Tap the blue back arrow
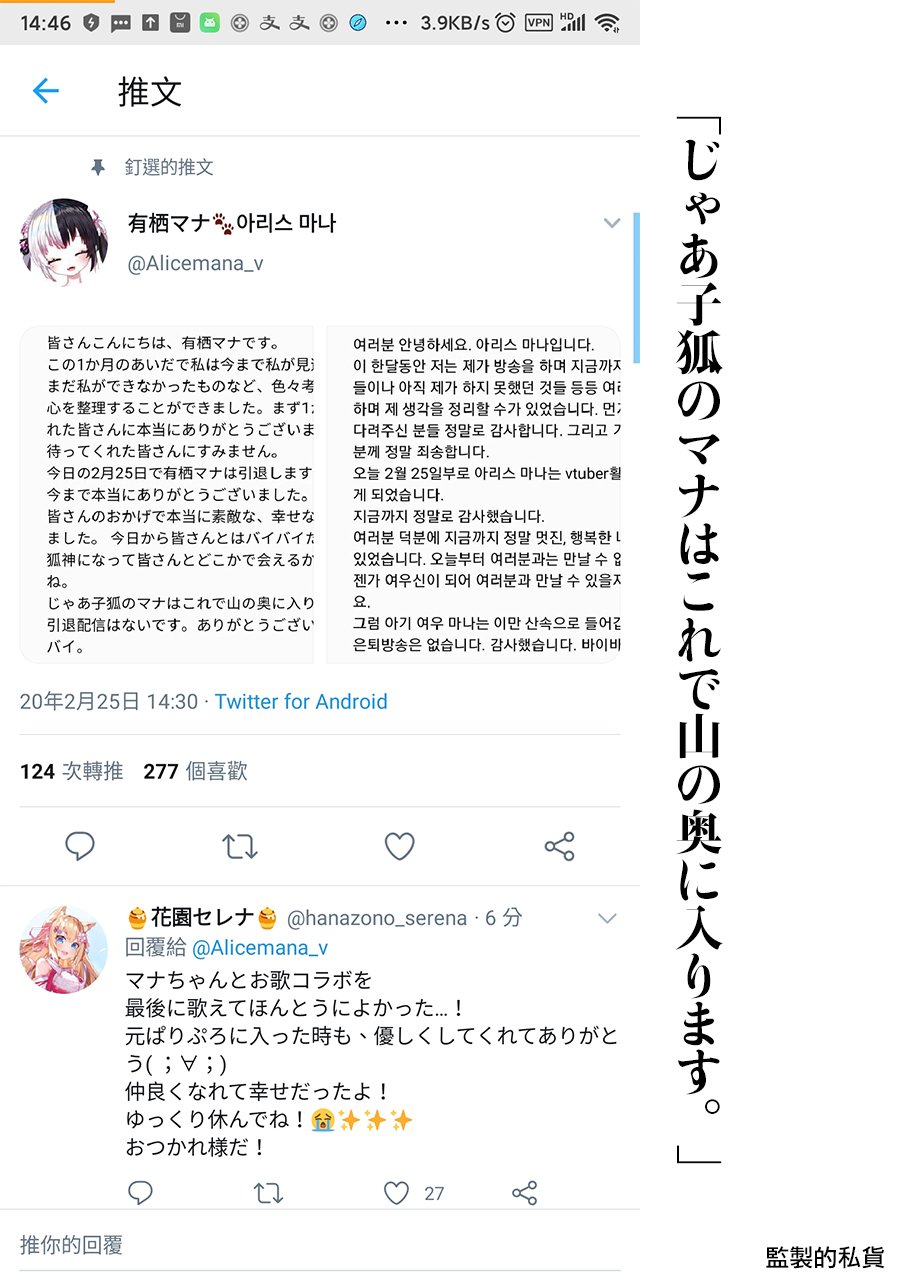Viewport: 897px width, 1280px height. point(46,92)
